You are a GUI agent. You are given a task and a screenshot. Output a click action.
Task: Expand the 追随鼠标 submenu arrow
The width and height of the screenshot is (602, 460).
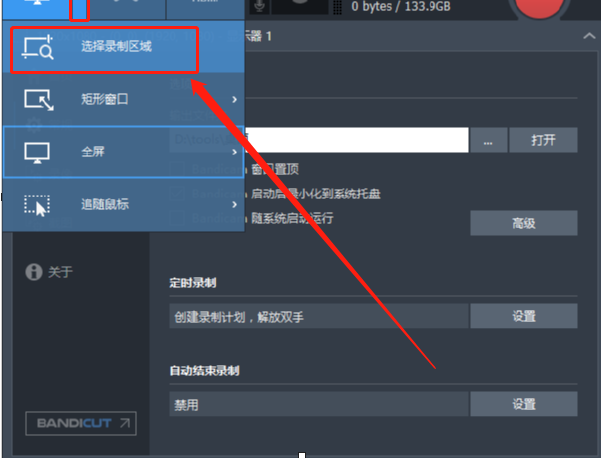(x=235, y=205)
